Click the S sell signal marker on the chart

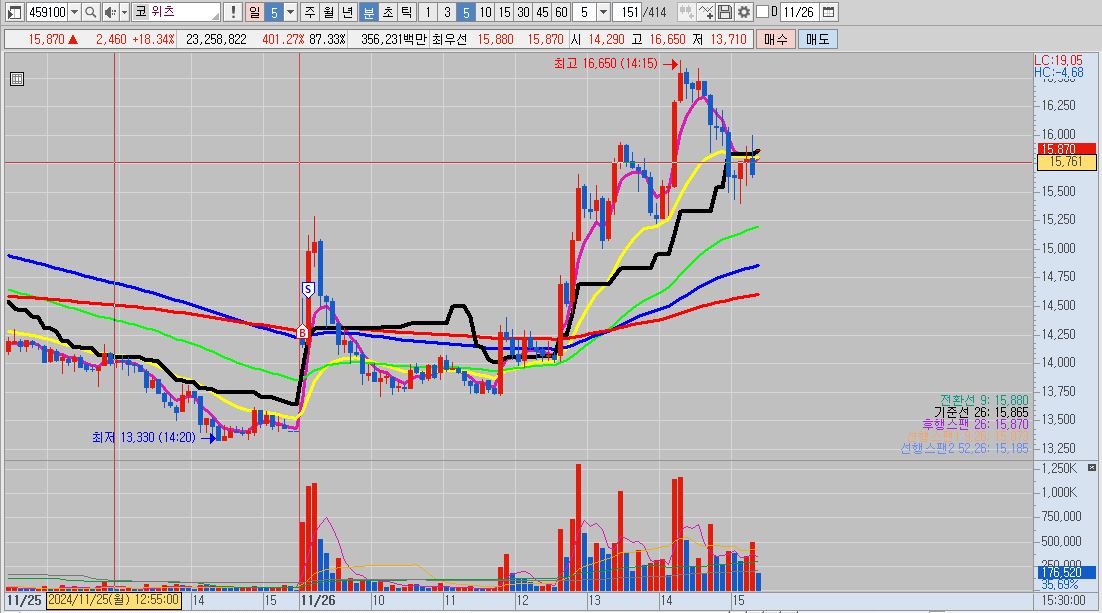point(308,289)
